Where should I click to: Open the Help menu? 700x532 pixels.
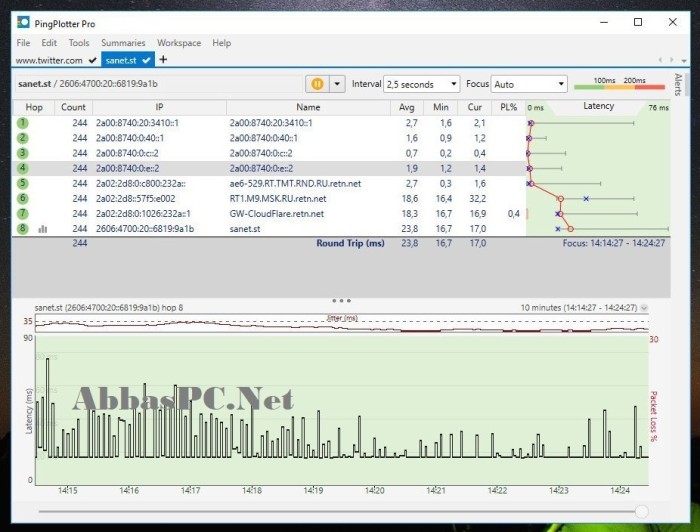[221, 43]
